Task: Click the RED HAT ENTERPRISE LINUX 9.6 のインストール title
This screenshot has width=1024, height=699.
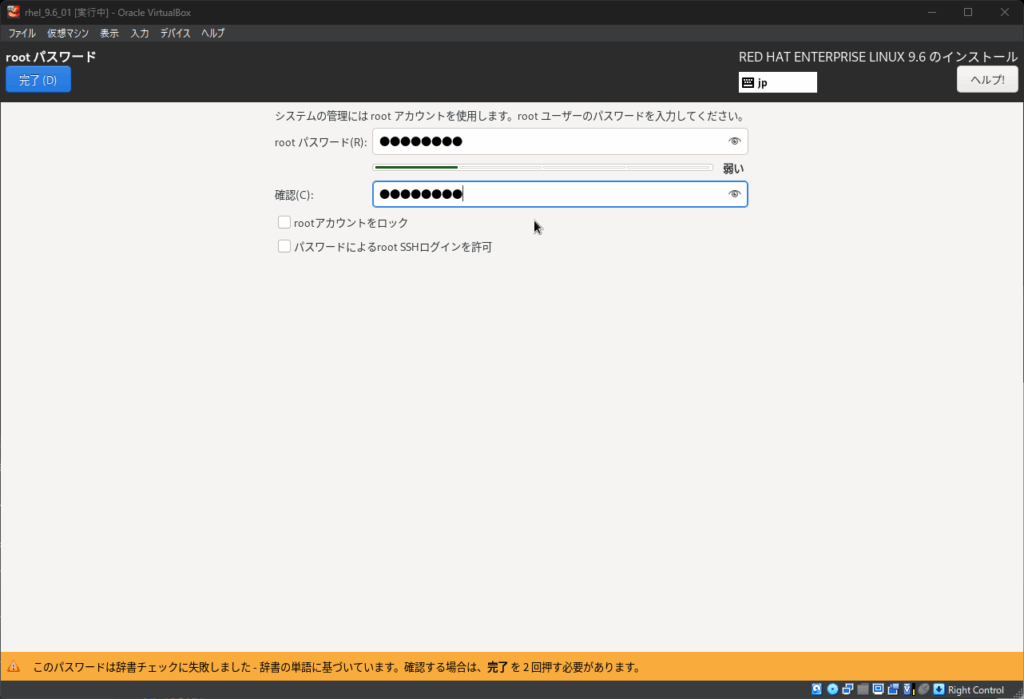Action: tap(878, 57)
